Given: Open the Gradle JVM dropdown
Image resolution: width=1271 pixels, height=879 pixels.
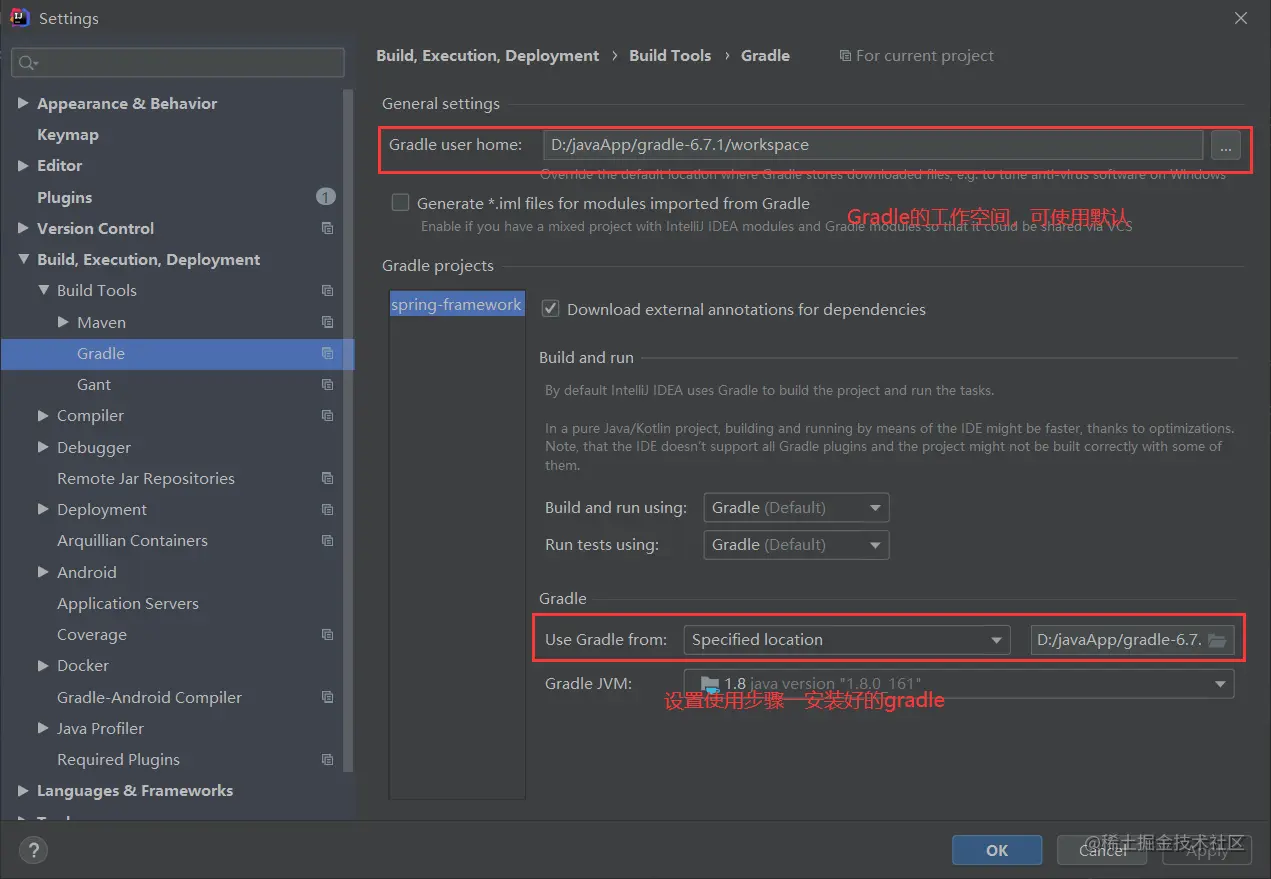Looking at the screenshot, I should point(958,684).
